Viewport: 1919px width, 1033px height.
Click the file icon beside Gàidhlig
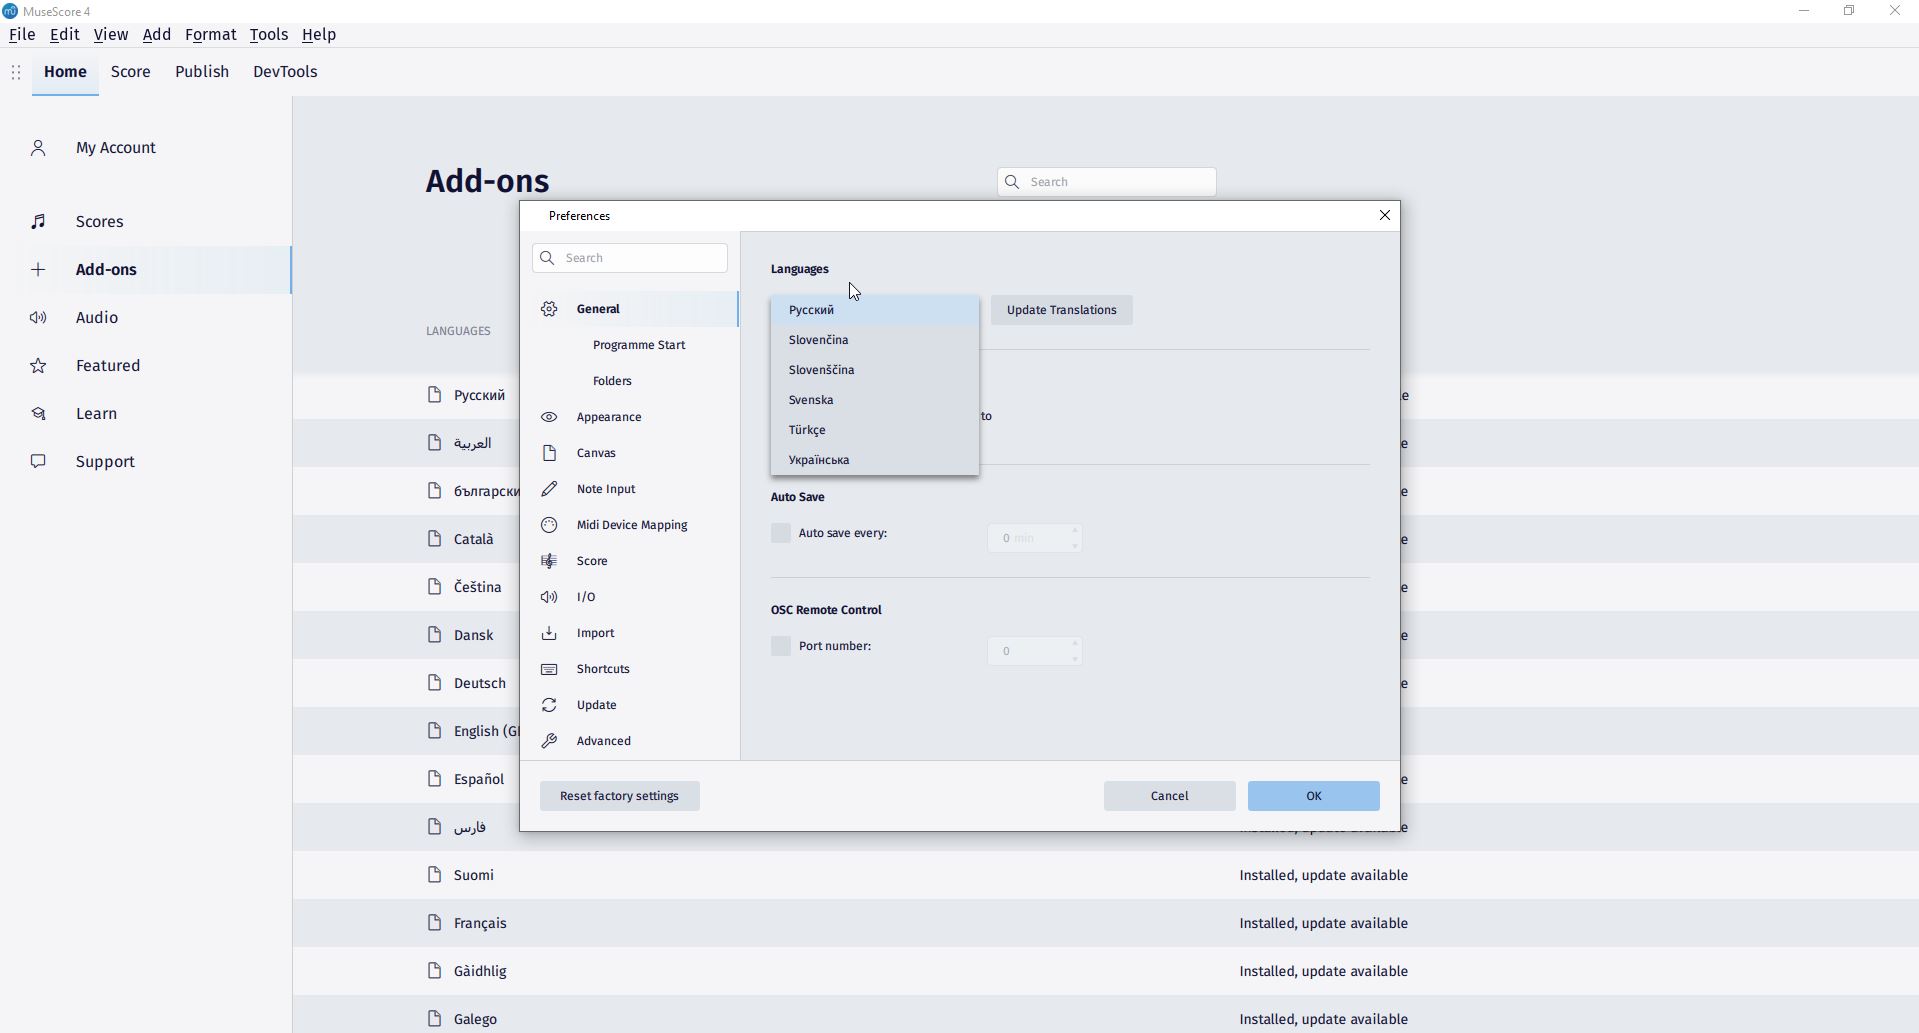[434, 971]
